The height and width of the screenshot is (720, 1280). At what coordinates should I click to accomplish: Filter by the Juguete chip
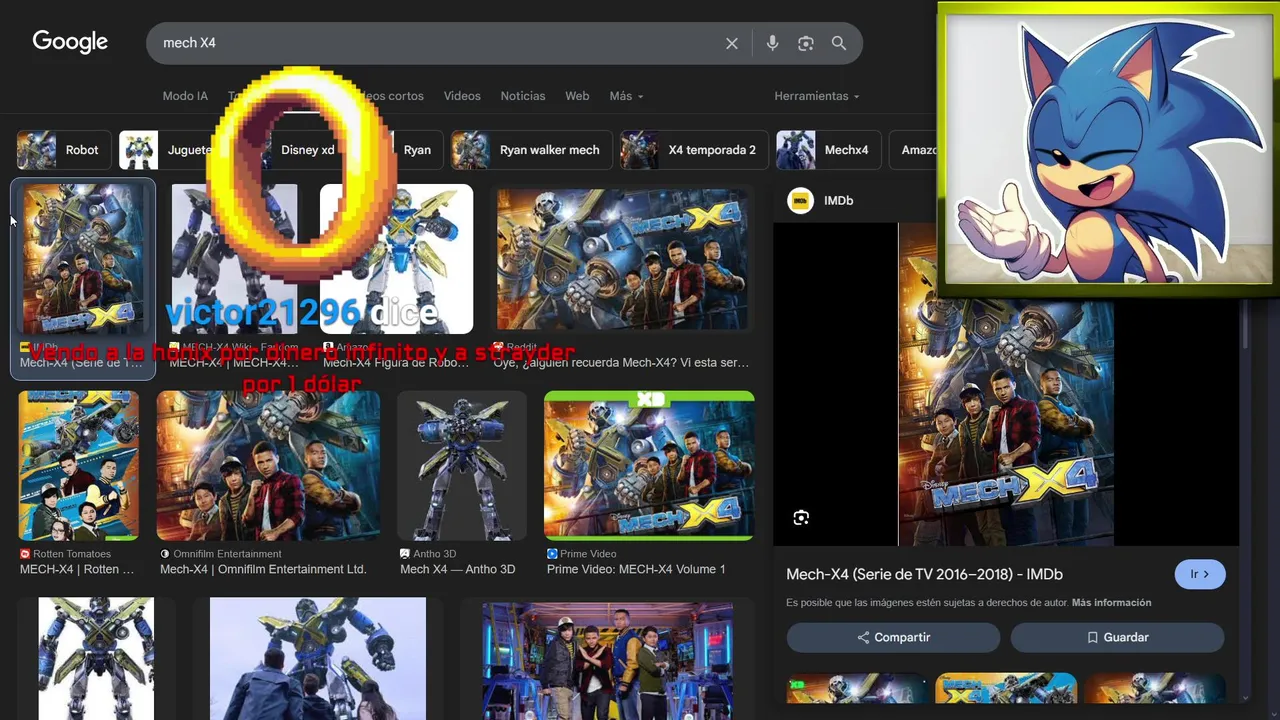[170, 150]
